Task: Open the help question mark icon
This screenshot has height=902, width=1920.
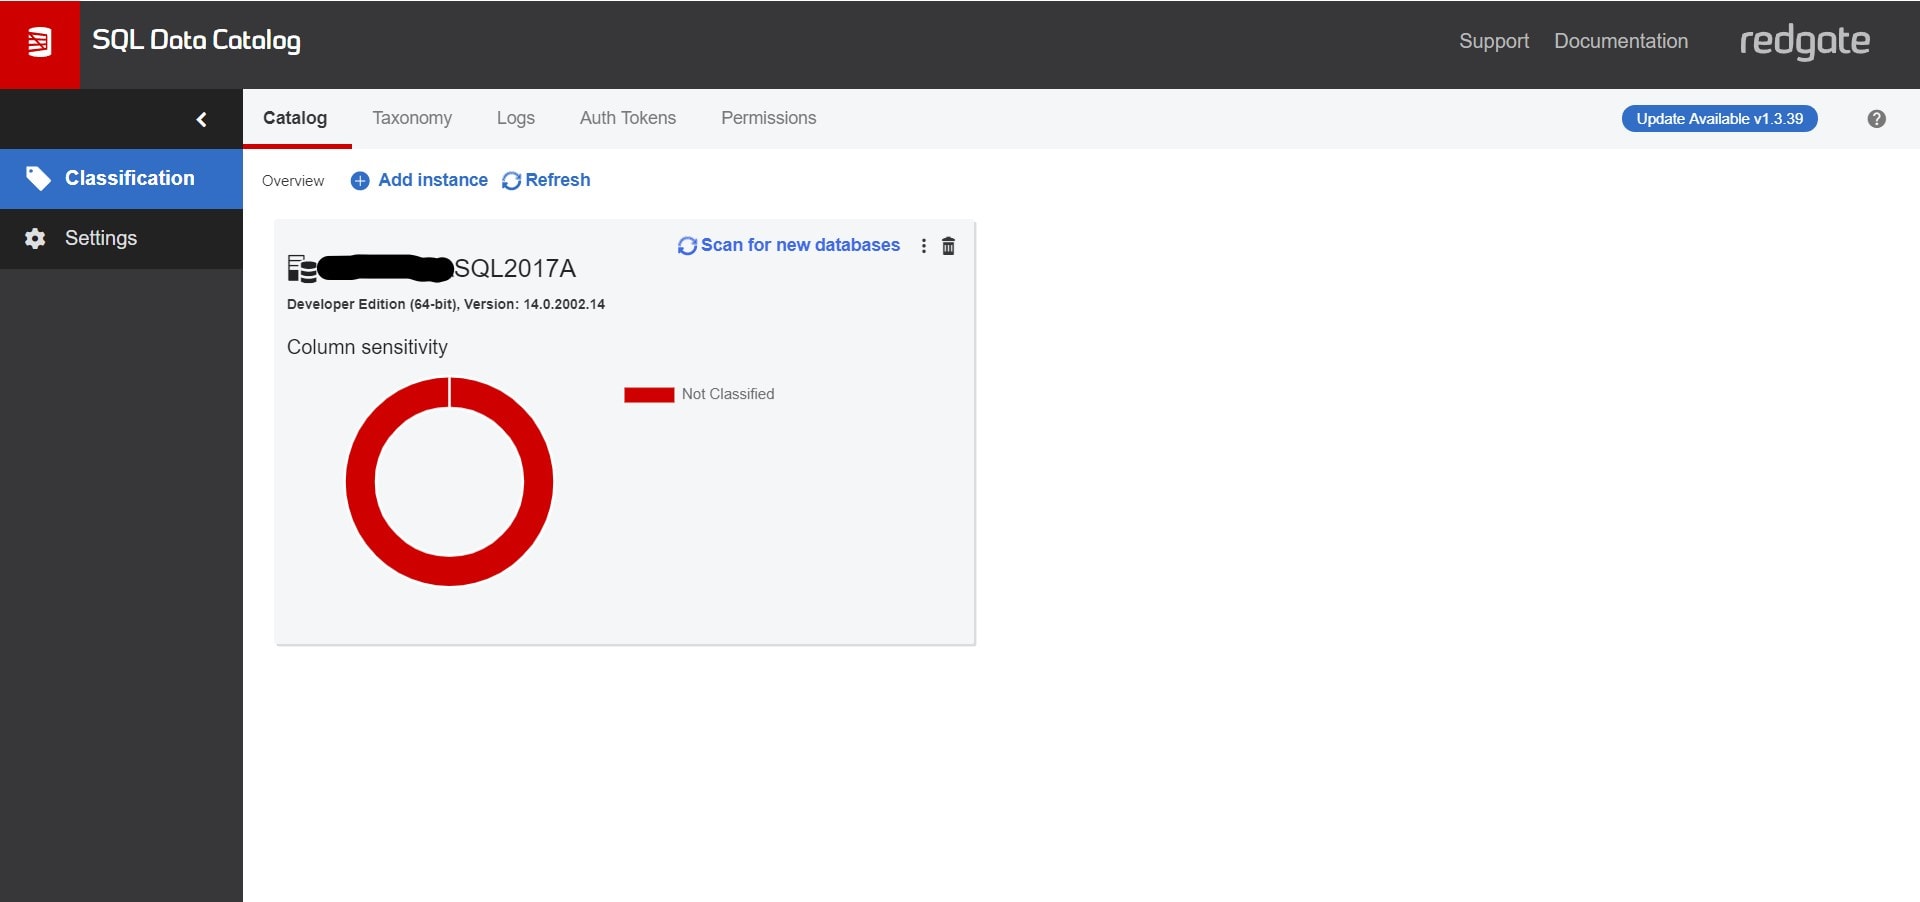Action: pyautogui.click(x=1876, y=119)
